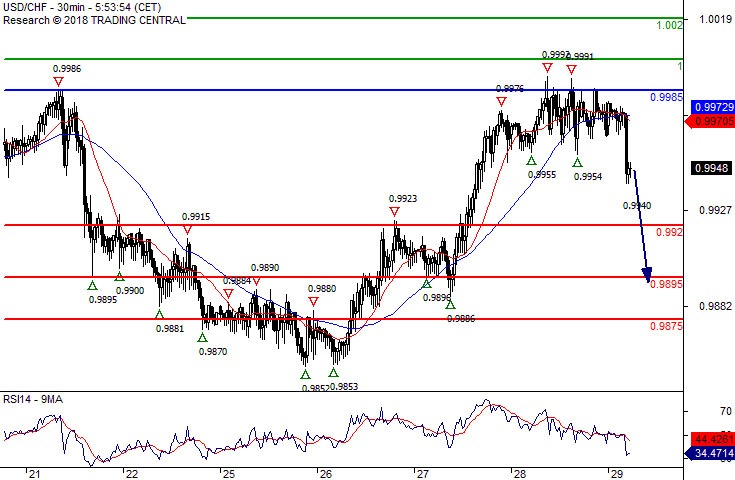This screenshot has height=480, width=735.
Task: Click the red 0.9875 support level label
Action: click(667, 326)
